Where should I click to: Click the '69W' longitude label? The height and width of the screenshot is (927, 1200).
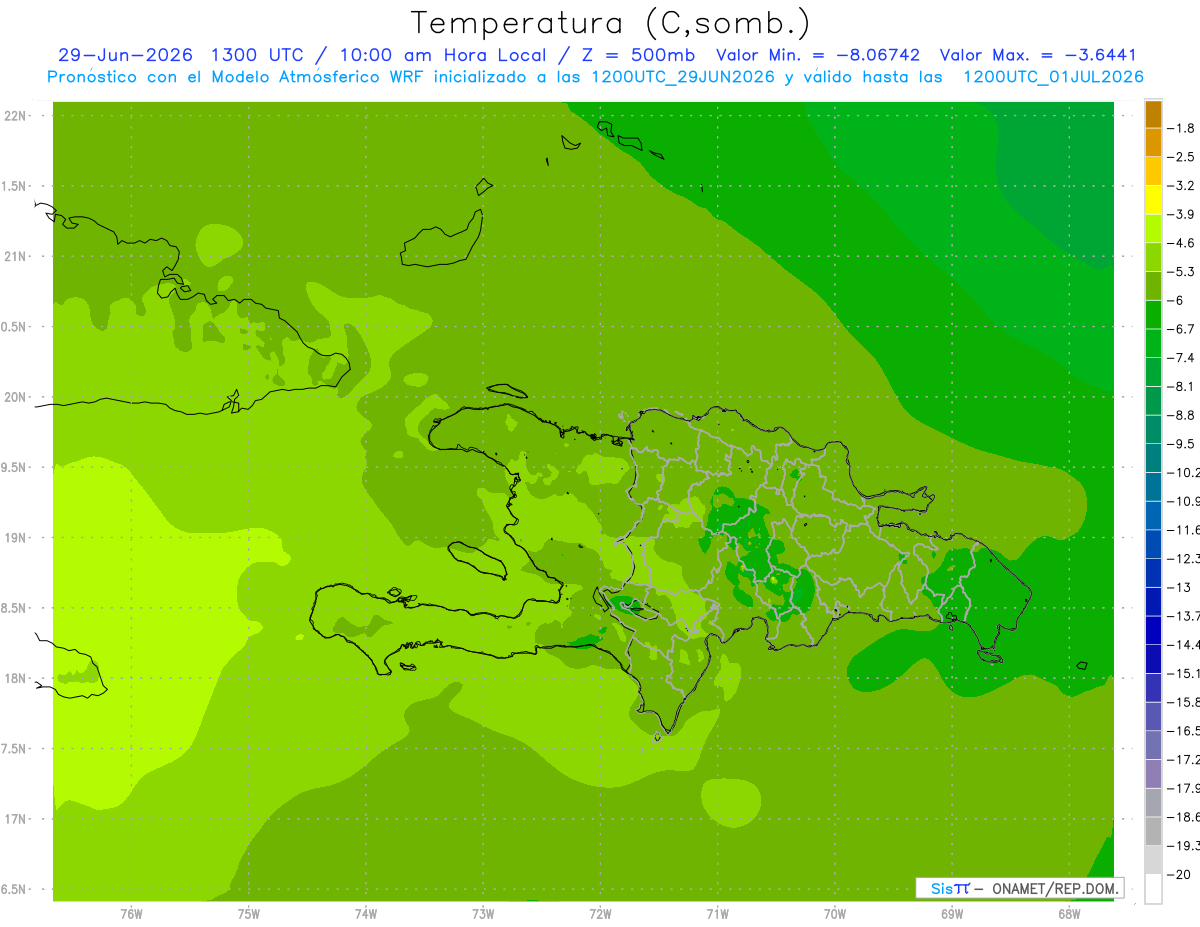pyautogui.click(x=951, y=913)
